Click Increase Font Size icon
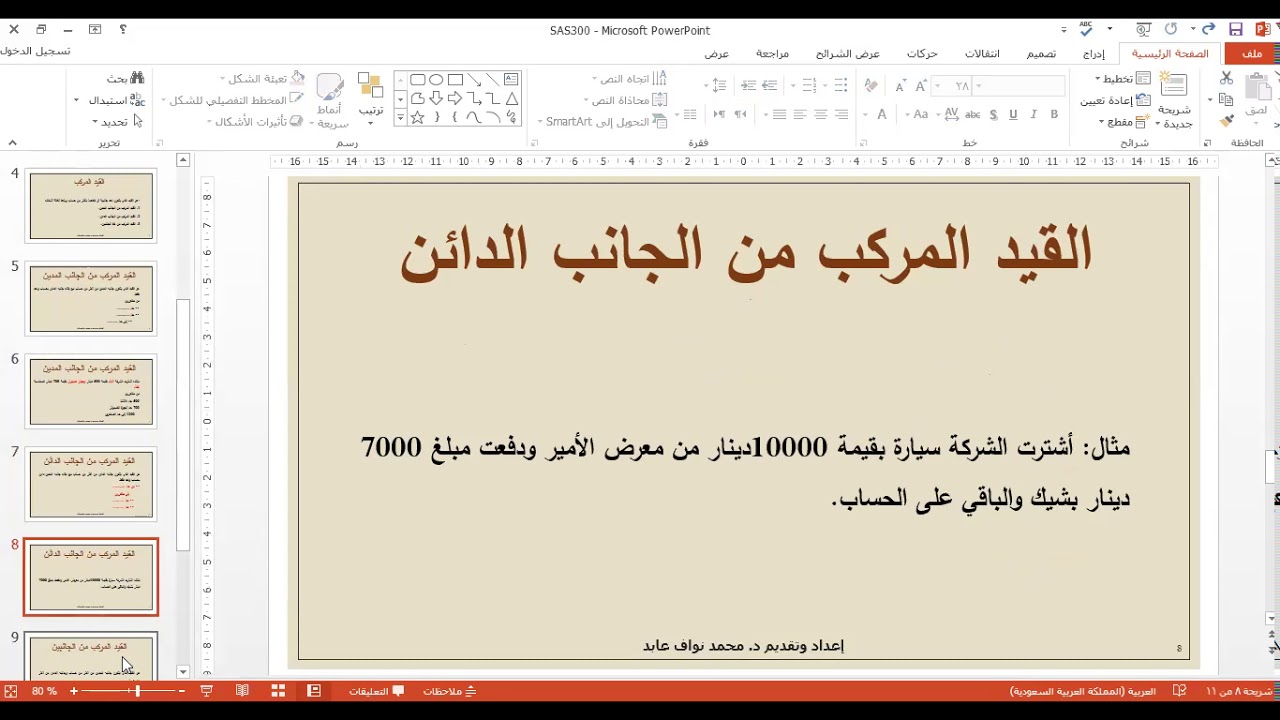The width and height of the screenshot is (1280, 720). click(921, 86)
